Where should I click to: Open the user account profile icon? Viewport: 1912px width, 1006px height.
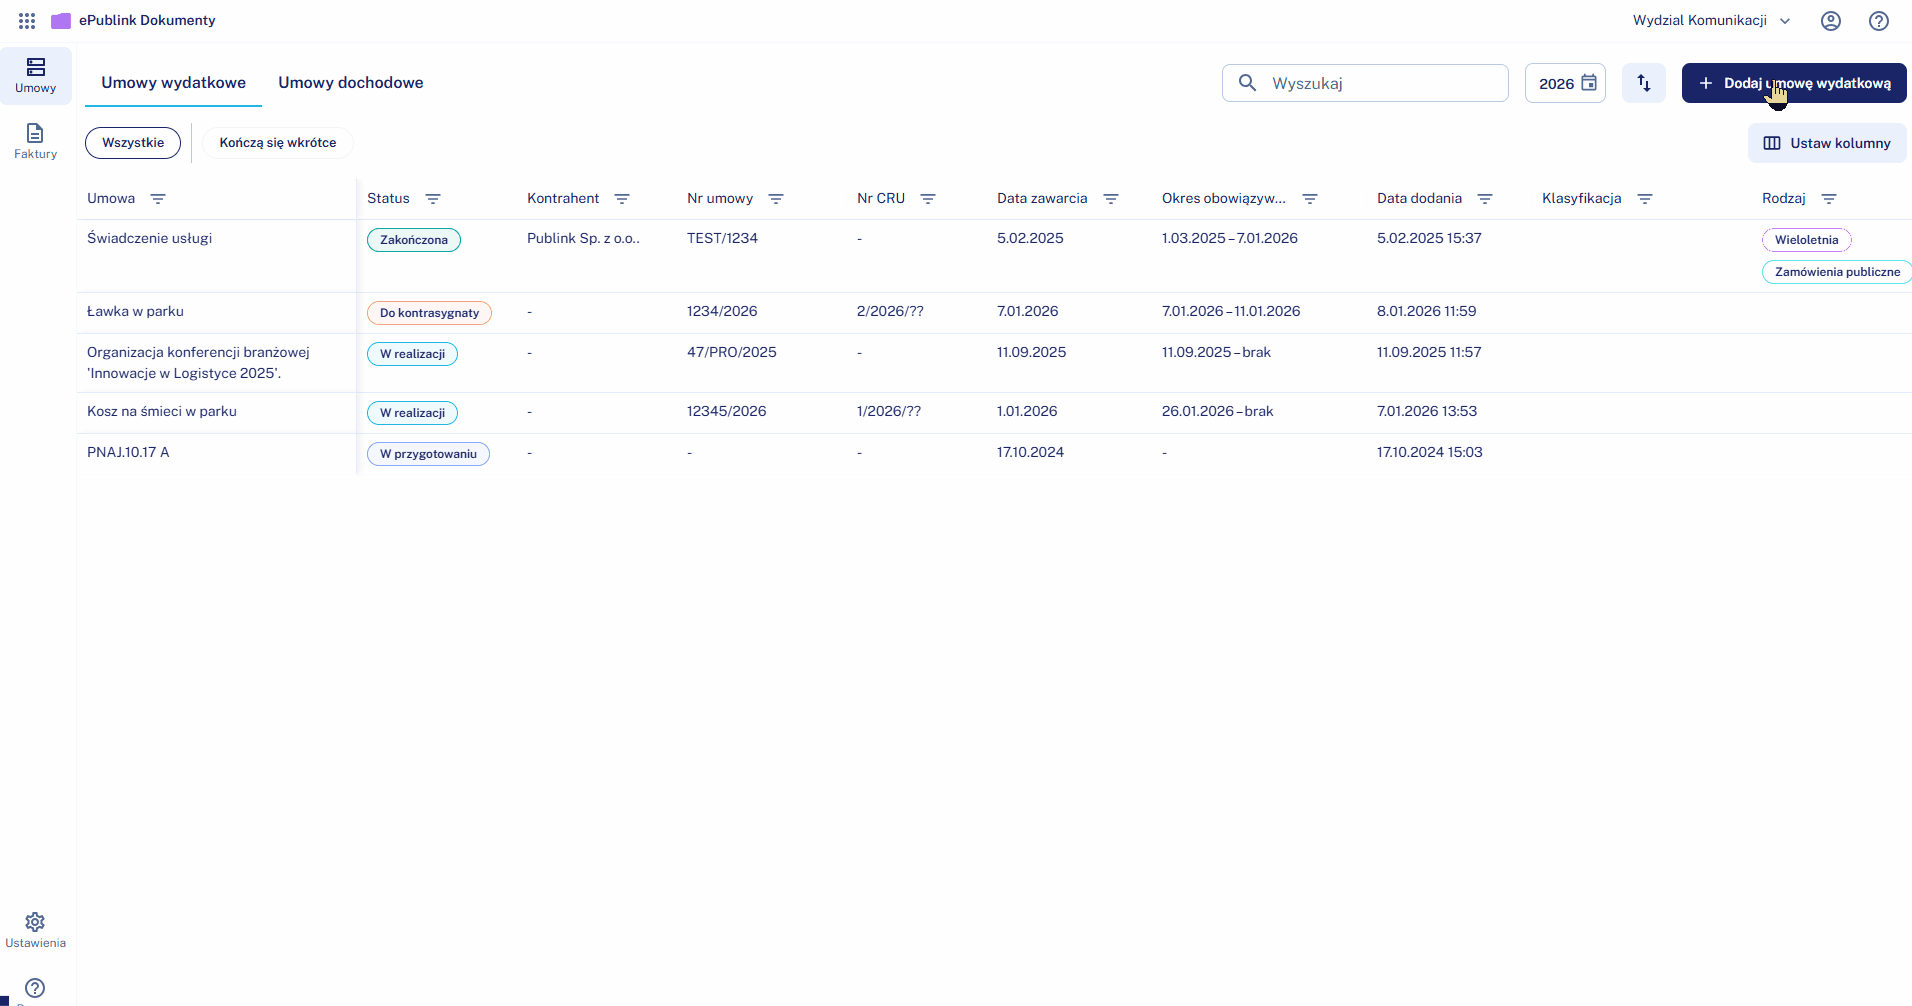click(1830, 20)
